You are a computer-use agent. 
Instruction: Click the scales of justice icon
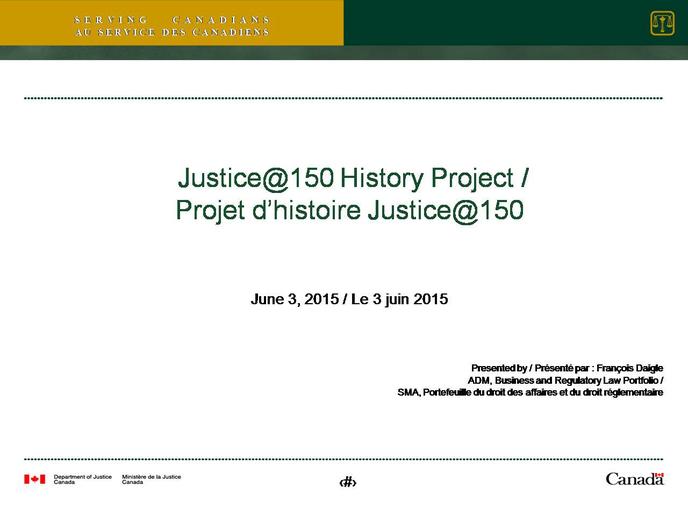663,23
